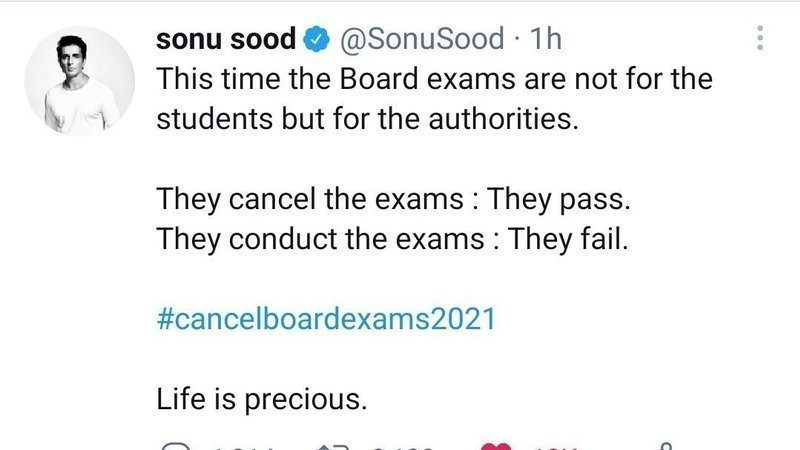Click the line "Life is precious."
Image resolution: width=800 pixels, height=450 pixels.
click(x=263, y=400)
